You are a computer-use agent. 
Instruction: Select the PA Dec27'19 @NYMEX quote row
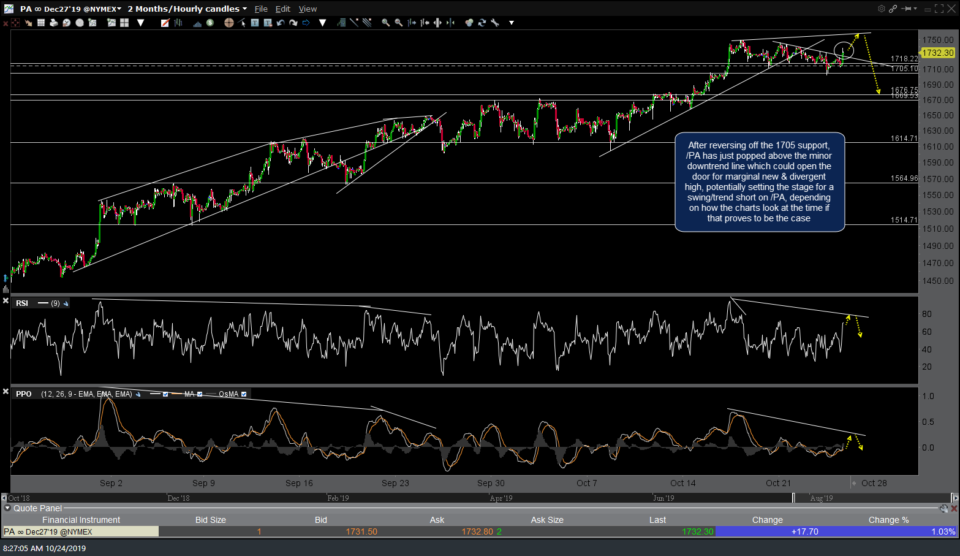pyautogui.click(x=80, y=531)
